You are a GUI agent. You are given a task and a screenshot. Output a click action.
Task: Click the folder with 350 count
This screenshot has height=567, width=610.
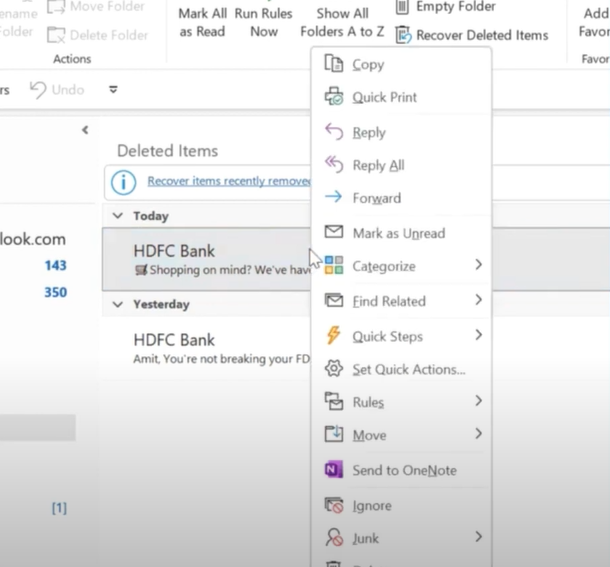(56, 292)
